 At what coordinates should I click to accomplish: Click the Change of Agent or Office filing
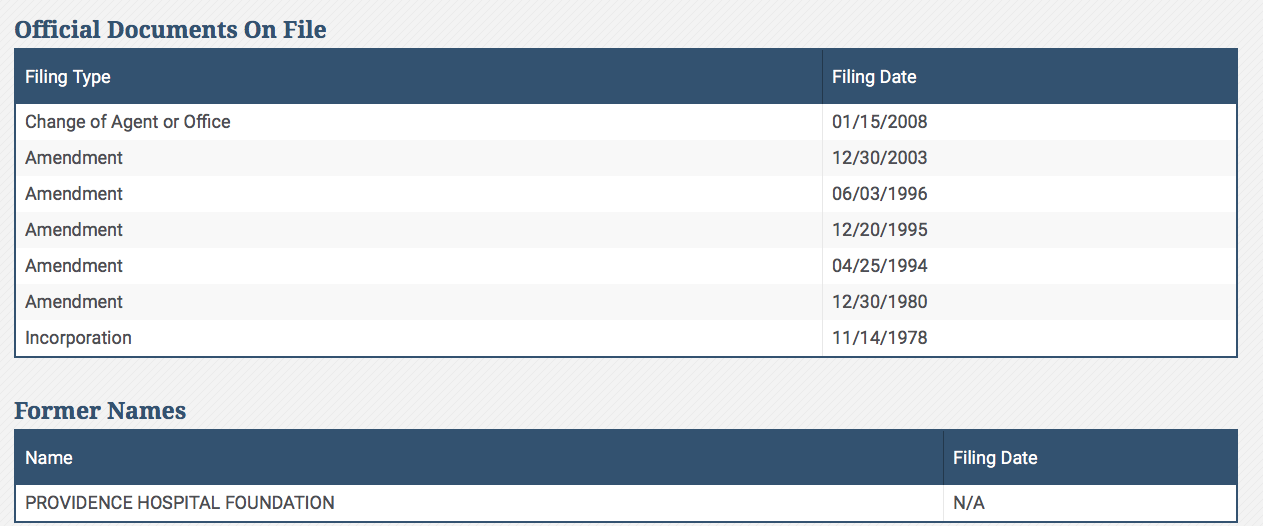point(128,122)
